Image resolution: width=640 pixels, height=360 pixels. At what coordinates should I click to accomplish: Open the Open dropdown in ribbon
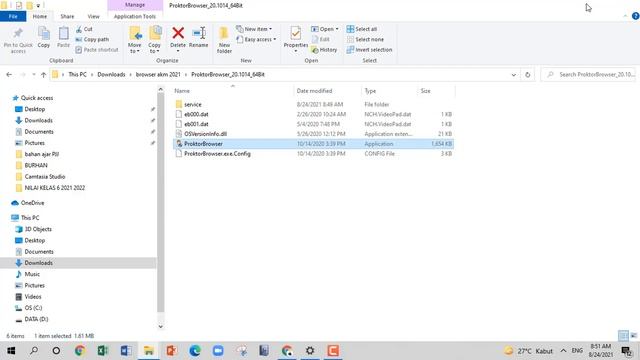pos(325,29)
